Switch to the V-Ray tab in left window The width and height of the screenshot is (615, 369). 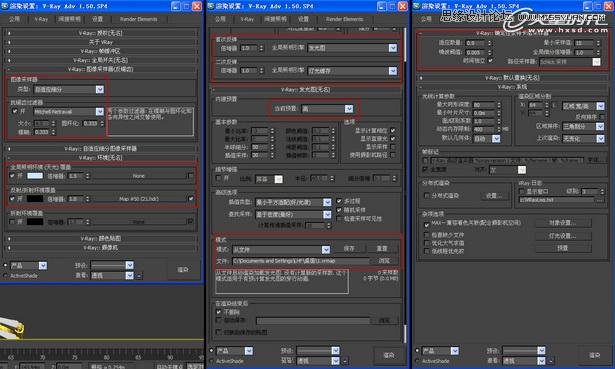click(41, 19)
